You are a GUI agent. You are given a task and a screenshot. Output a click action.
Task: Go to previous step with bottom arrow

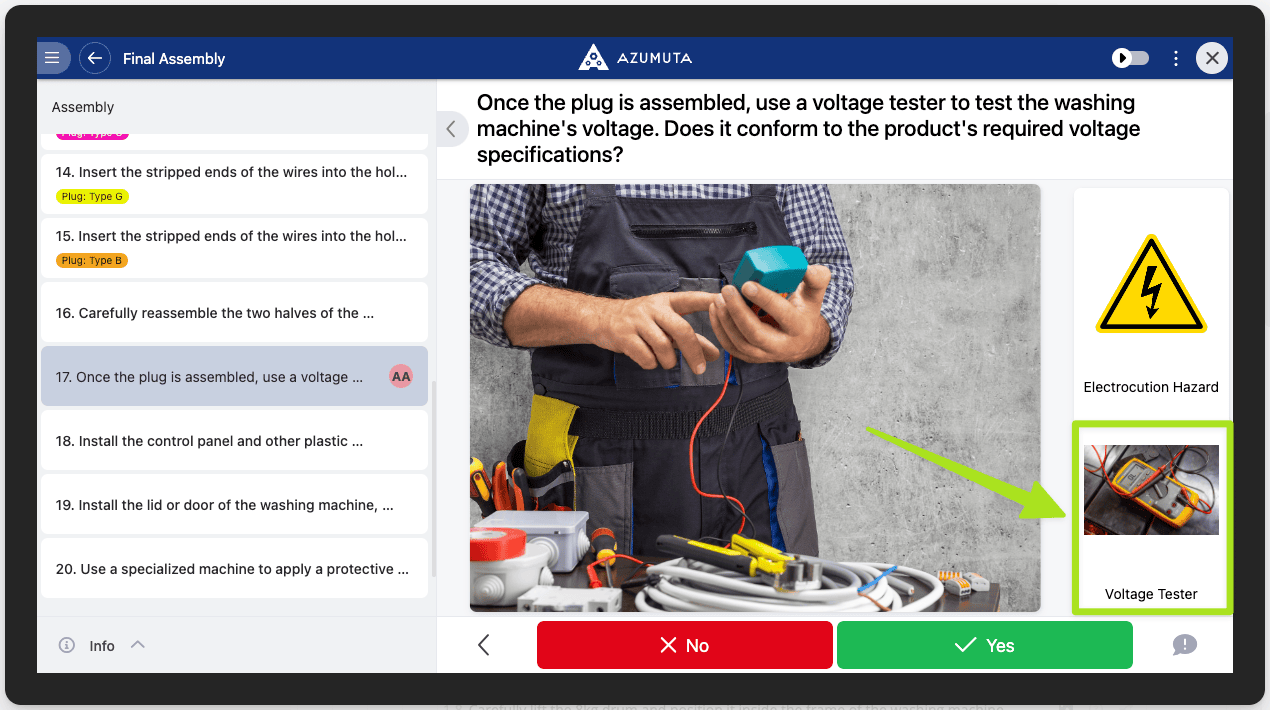[x=484, y=645]
